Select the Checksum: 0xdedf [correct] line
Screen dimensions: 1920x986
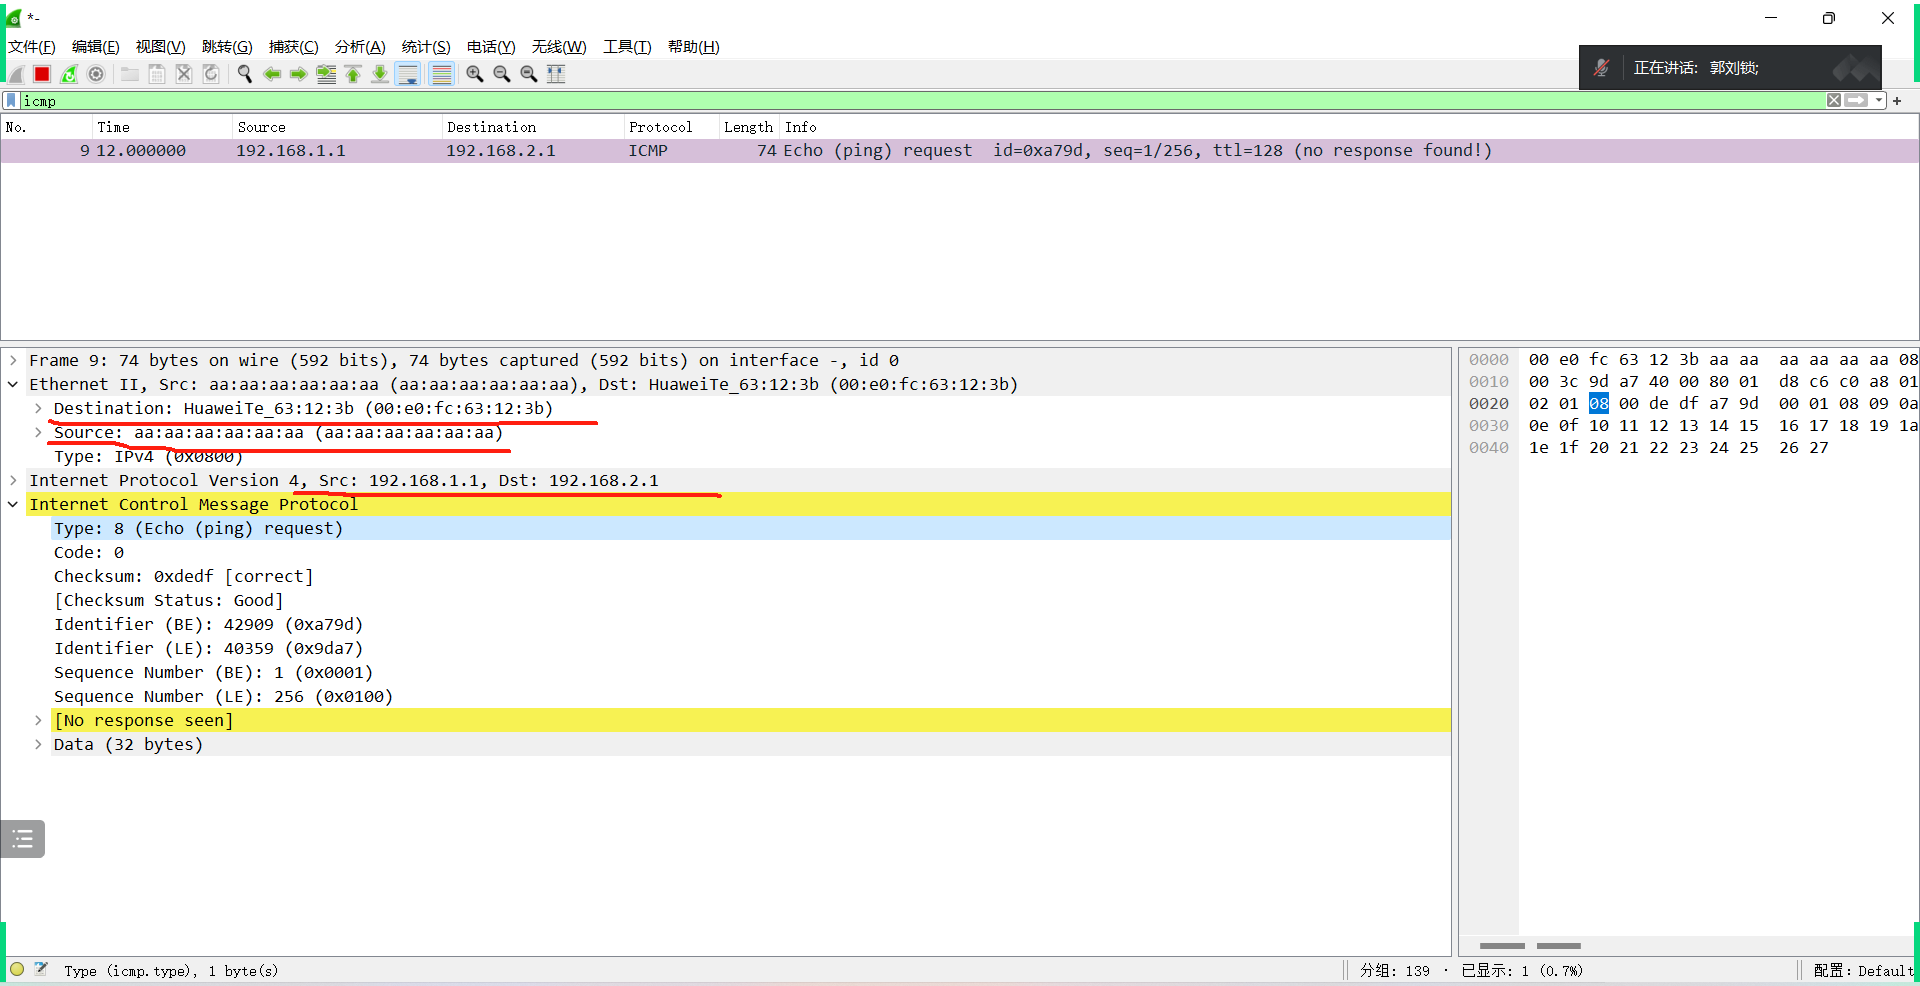(184, 576)
